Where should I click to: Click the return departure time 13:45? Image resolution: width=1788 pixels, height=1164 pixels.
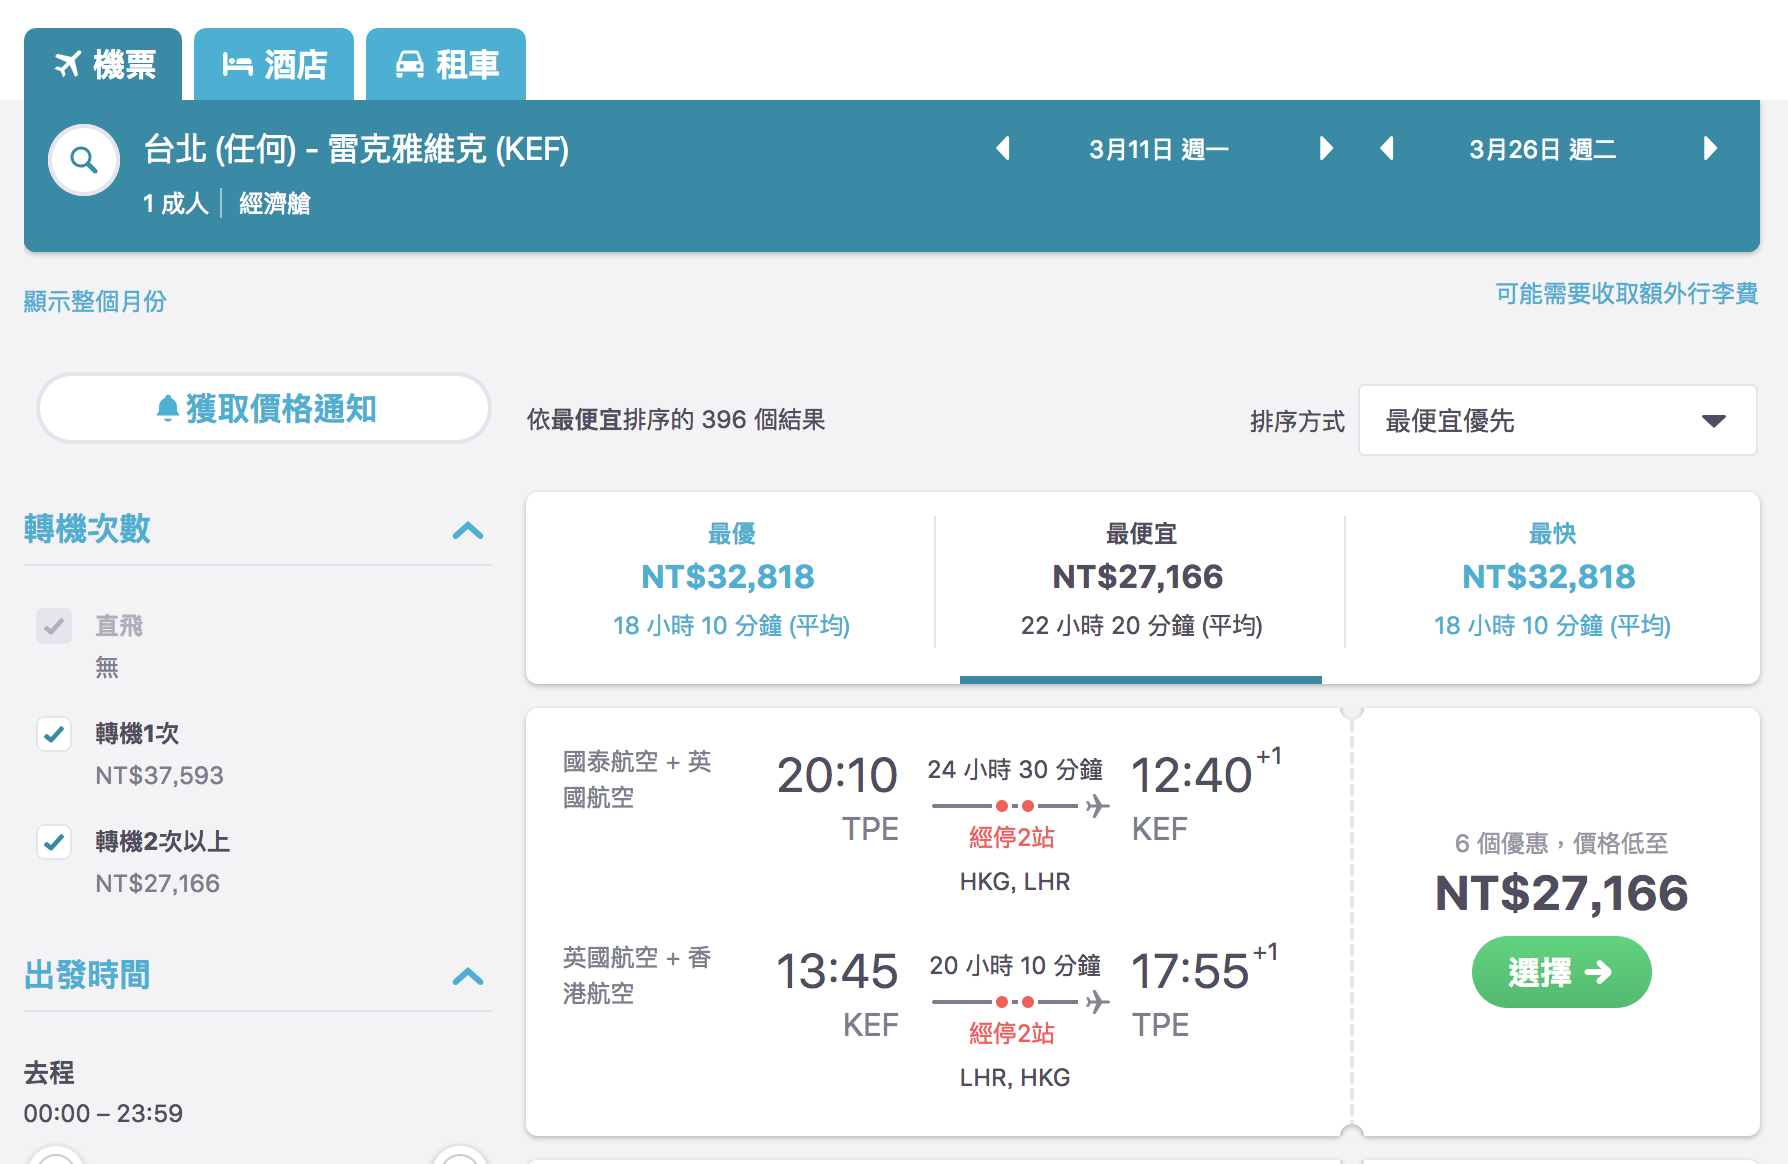tap(837, 971)
